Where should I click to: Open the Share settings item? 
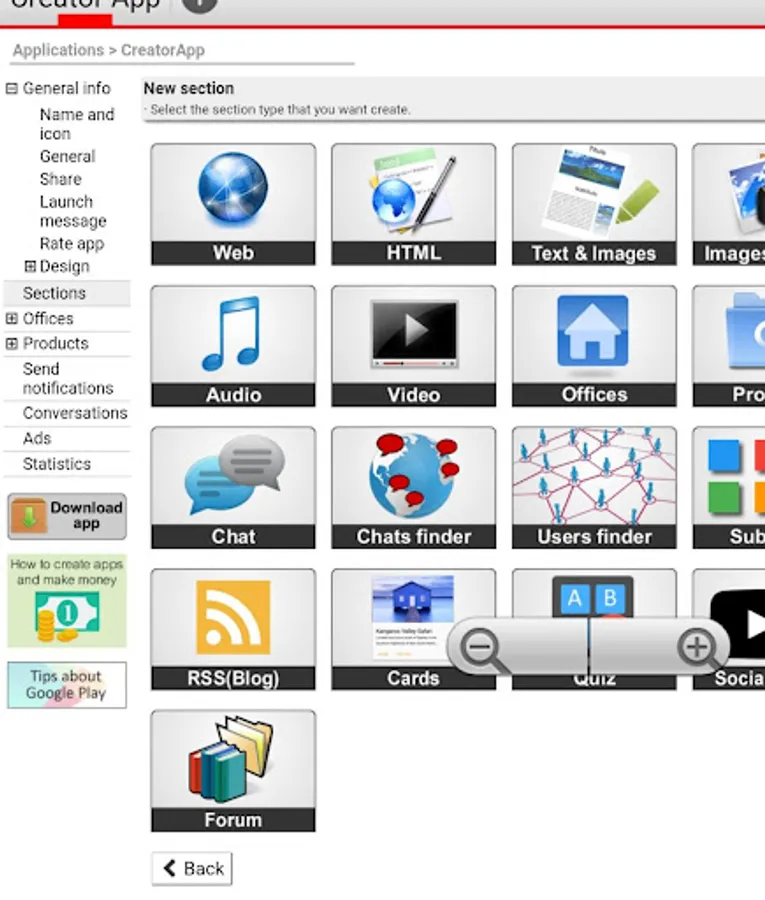tap(60, 179)
